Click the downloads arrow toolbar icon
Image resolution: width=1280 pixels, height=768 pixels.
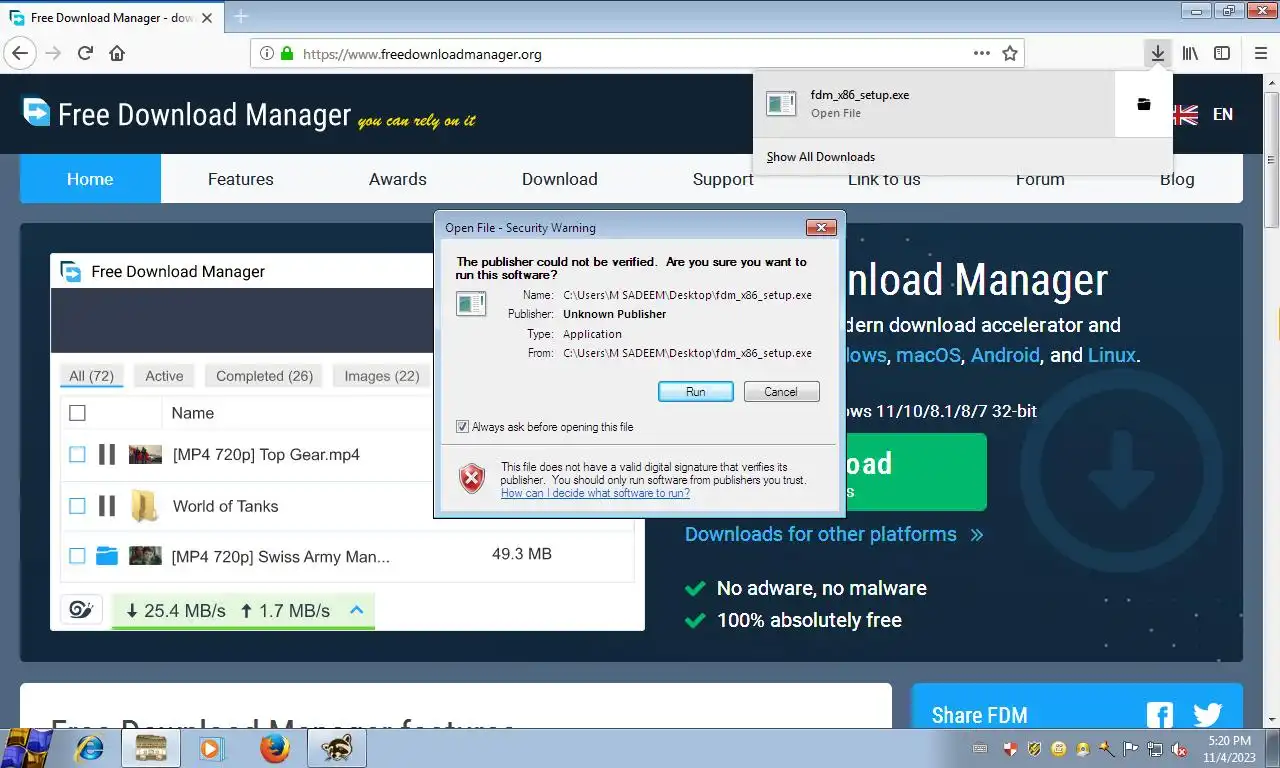click(1157, 53)
